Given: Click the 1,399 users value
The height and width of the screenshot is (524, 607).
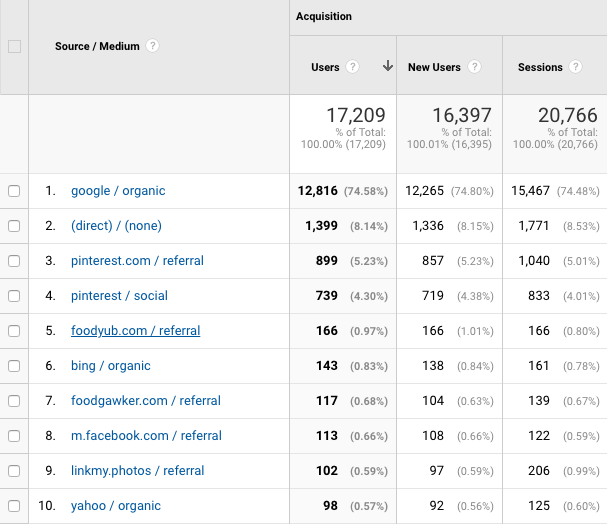Looking at the screenshot, I should coord(321,226).
